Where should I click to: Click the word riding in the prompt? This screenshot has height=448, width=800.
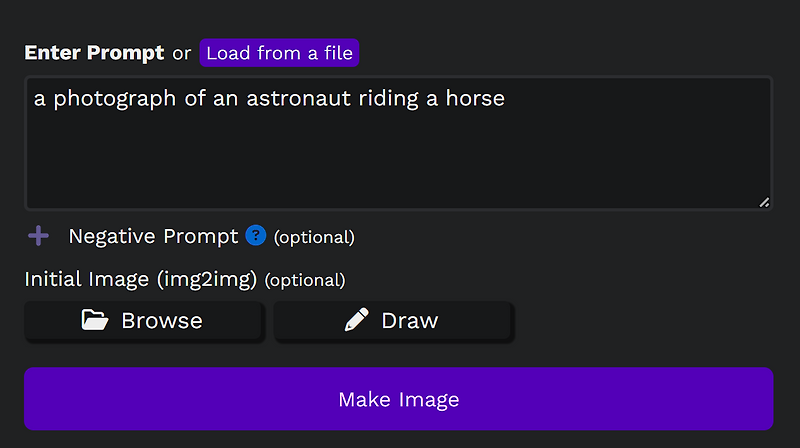(388, 98)
